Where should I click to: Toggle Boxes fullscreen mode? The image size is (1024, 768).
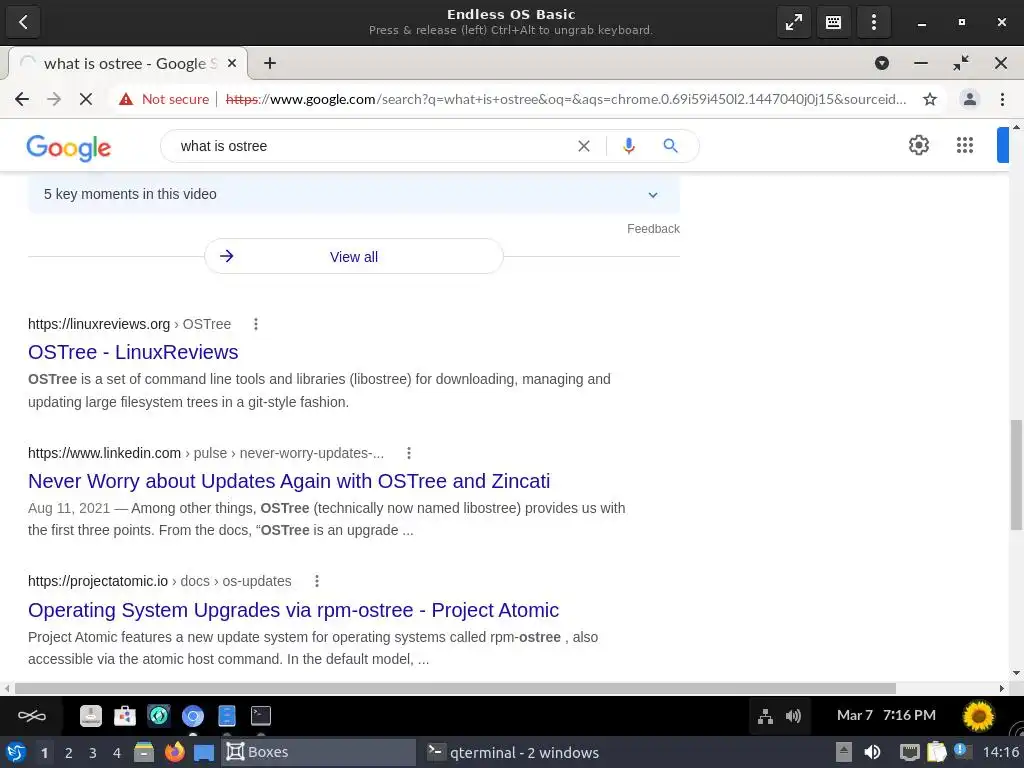[793, 22]
